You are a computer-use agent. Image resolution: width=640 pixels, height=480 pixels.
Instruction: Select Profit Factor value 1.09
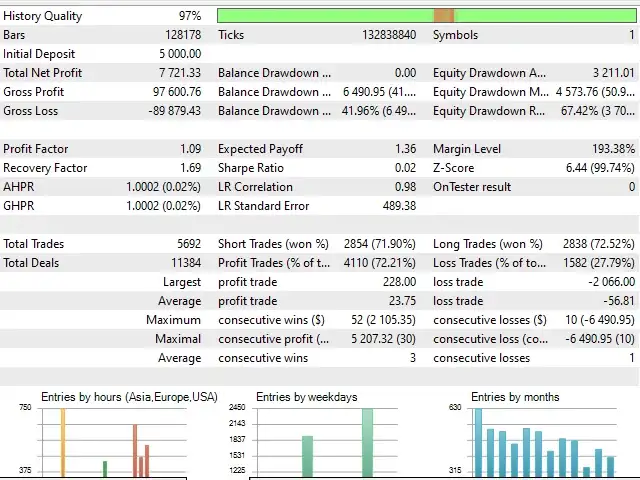(191, 149)
